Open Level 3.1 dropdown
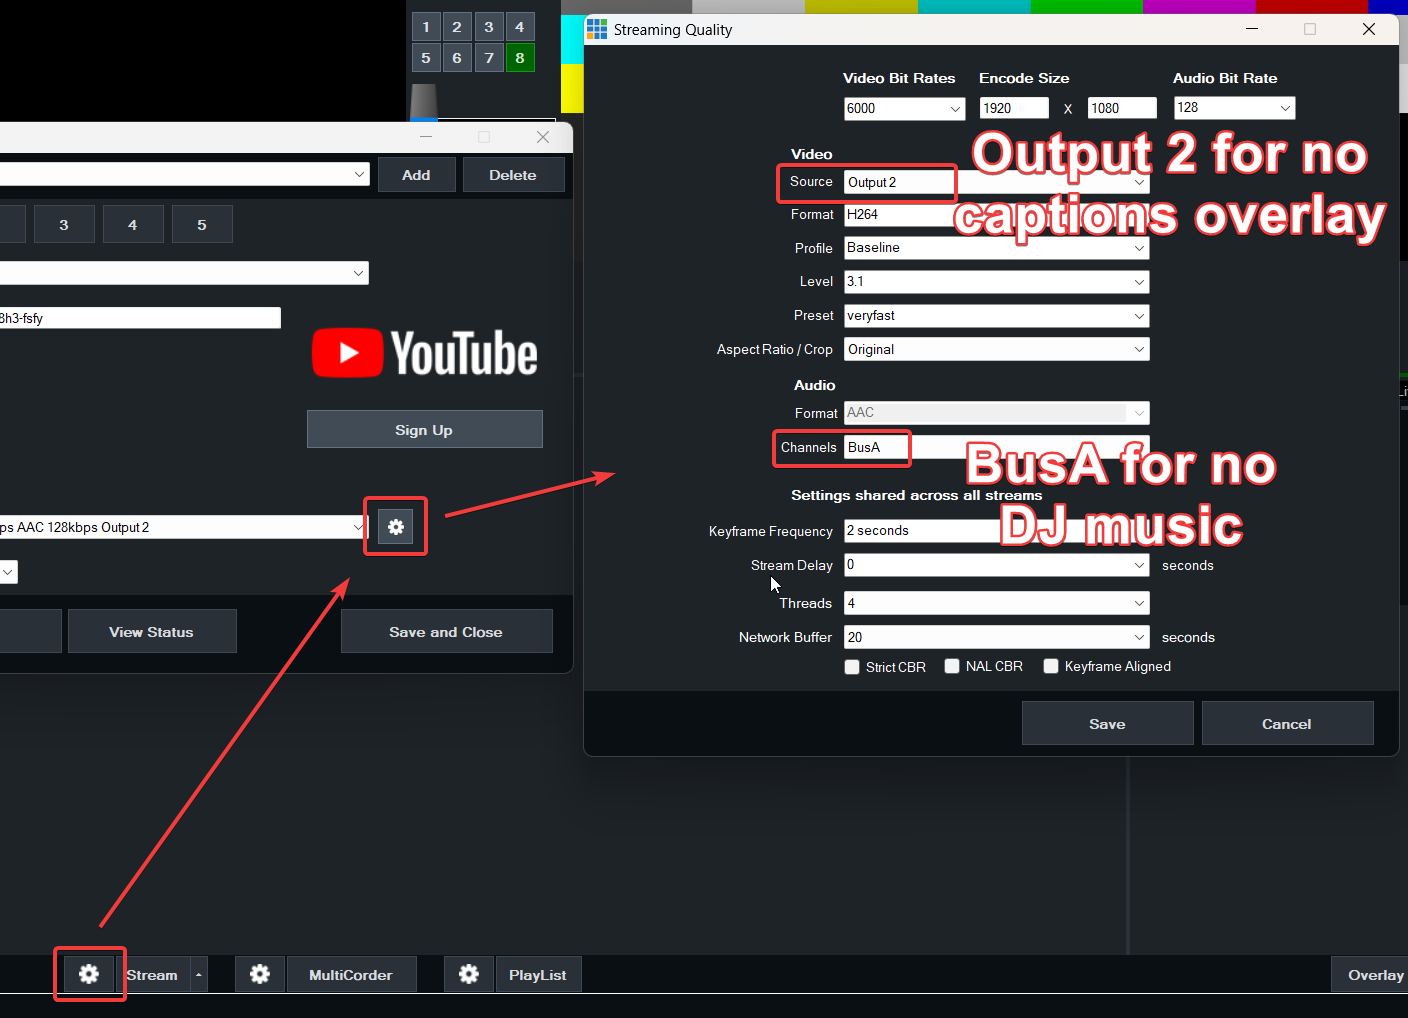 (x=997, y=281)
